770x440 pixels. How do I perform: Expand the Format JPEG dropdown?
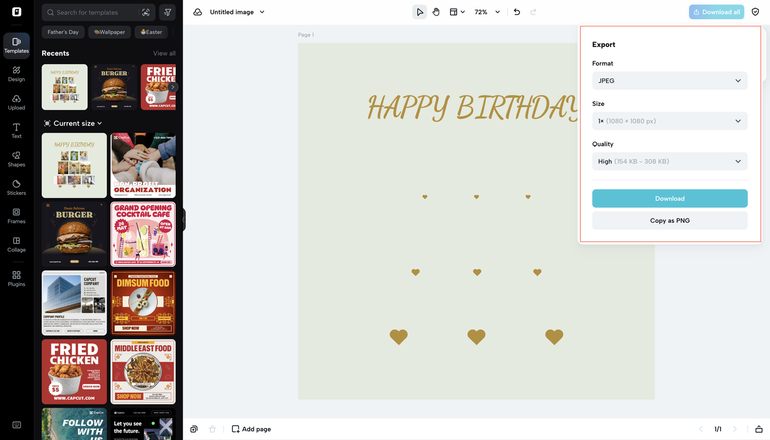tap(669, 80)
